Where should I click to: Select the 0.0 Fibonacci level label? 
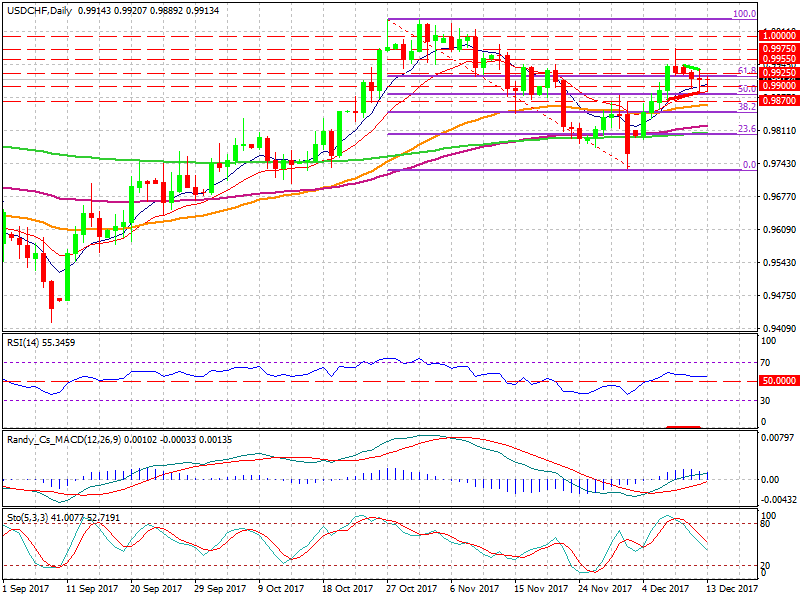click(747, 165)
